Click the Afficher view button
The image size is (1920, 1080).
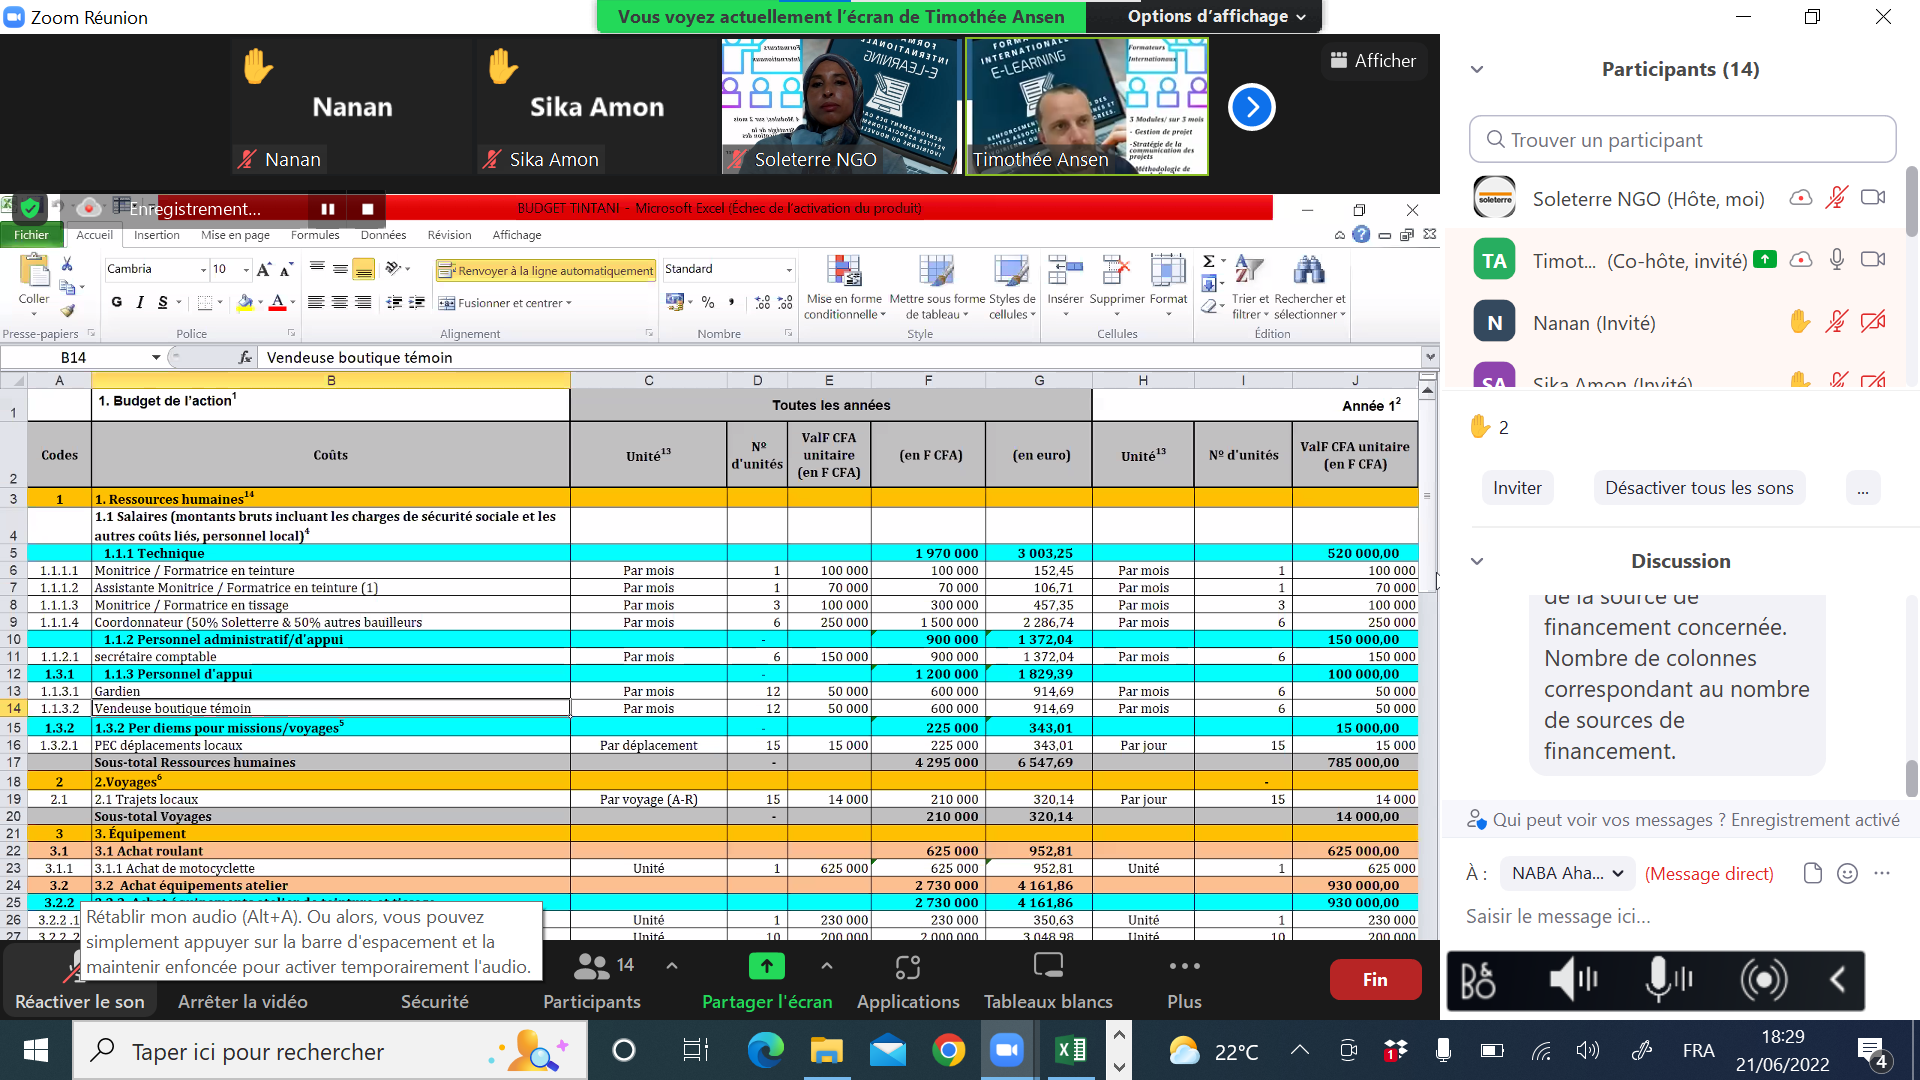pos(1373,61)
